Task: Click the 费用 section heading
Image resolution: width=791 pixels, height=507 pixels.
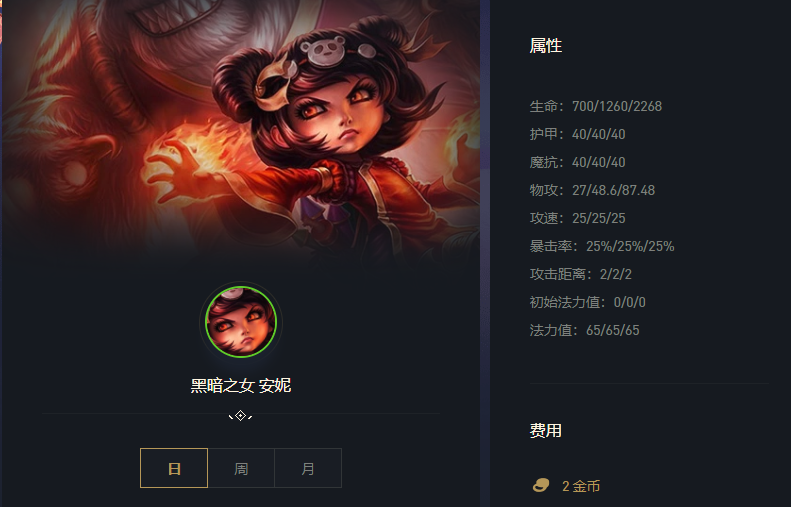Action: click(x=546, y=430)
